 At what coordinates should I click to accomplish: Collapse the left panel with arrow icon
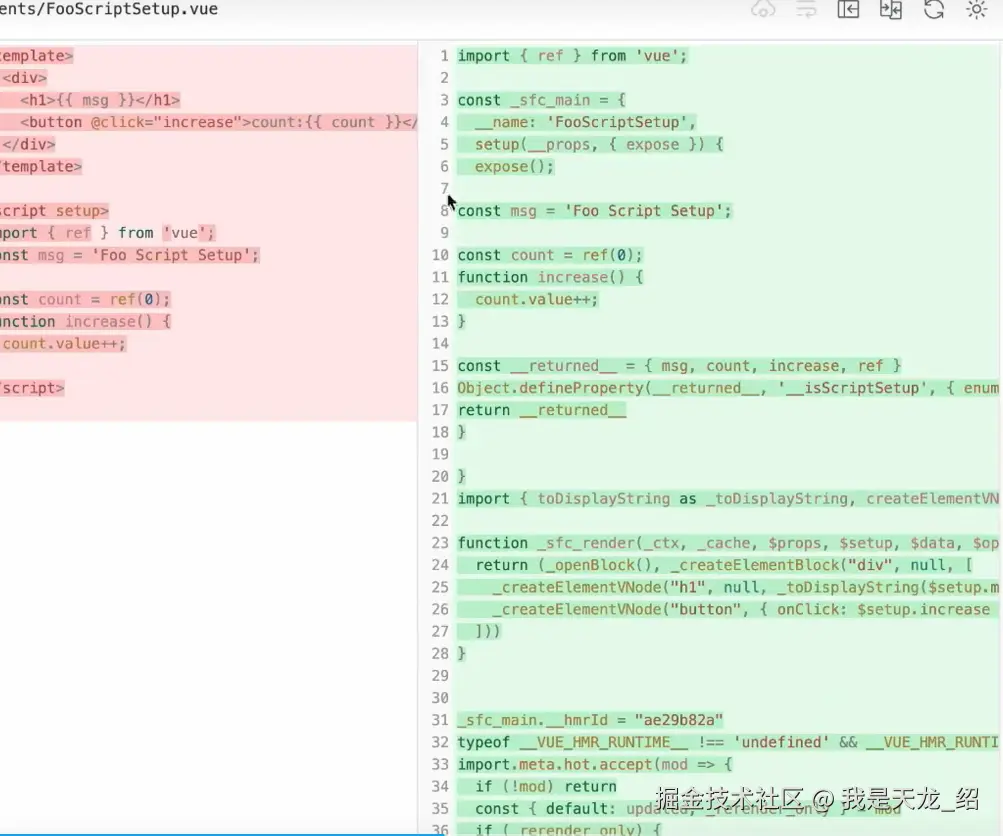[x=848, y=10]
